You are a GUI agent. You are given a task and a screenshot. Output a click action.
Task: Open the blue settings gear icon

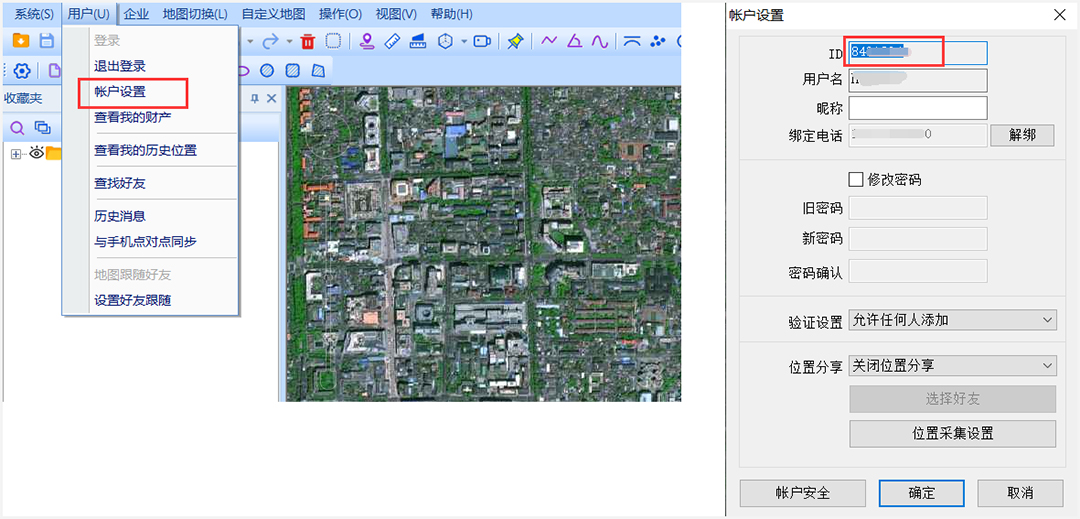click(x=22, y=70)
